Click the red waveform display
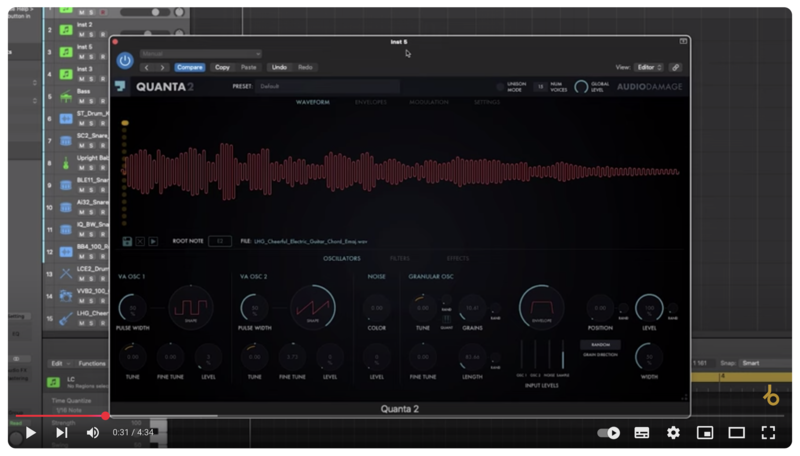Screen dimensions: 800x456 [402, 171]
